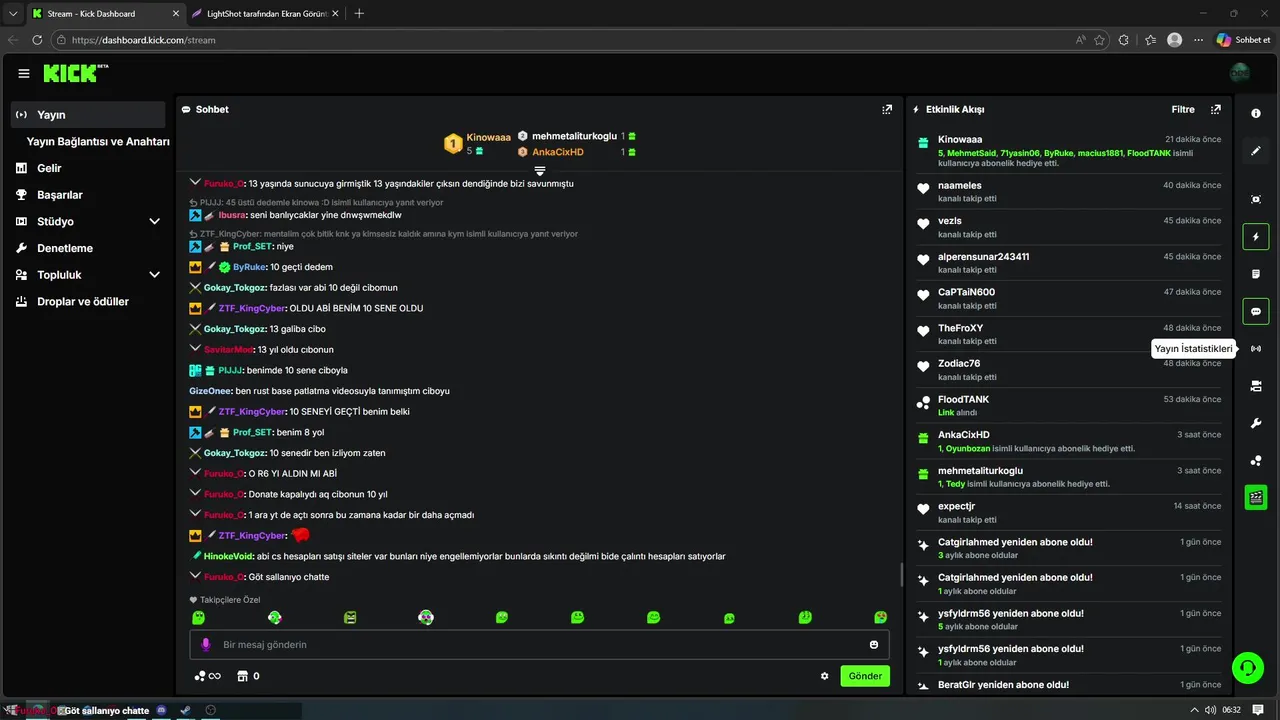Click username HinokeVoid in chat

228,556
